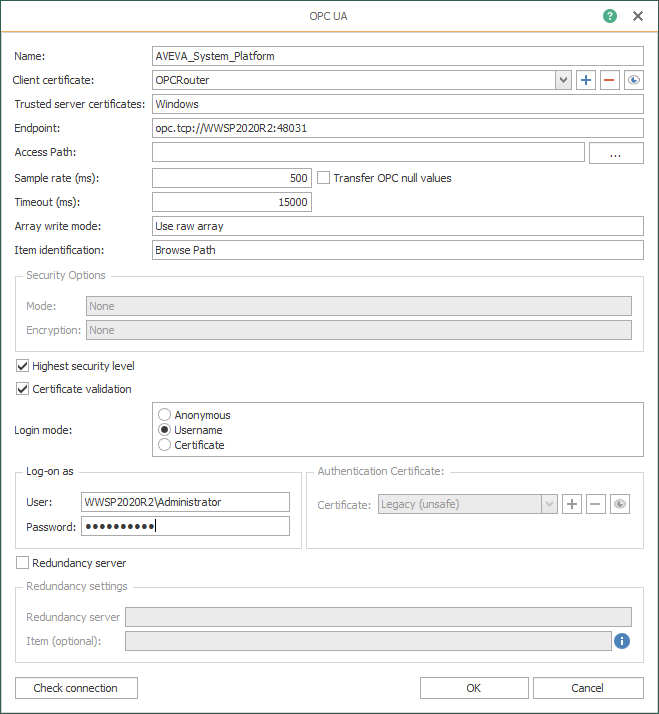Cancel the OPC UA dialog

coord(588,688)
